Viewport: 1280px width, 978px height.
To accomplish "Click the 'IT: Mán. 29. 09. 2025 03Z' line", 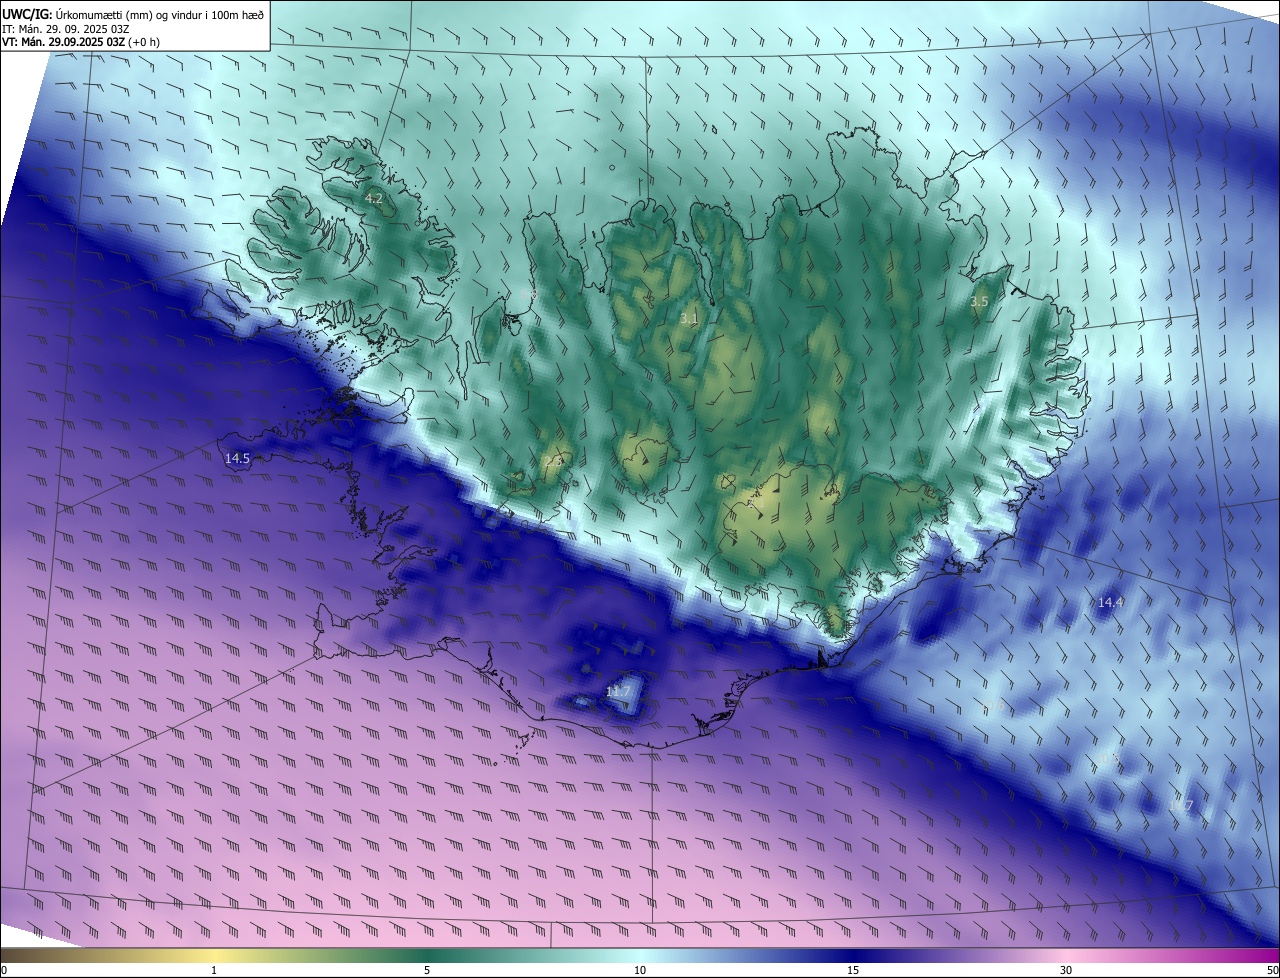I will point(65,28).
